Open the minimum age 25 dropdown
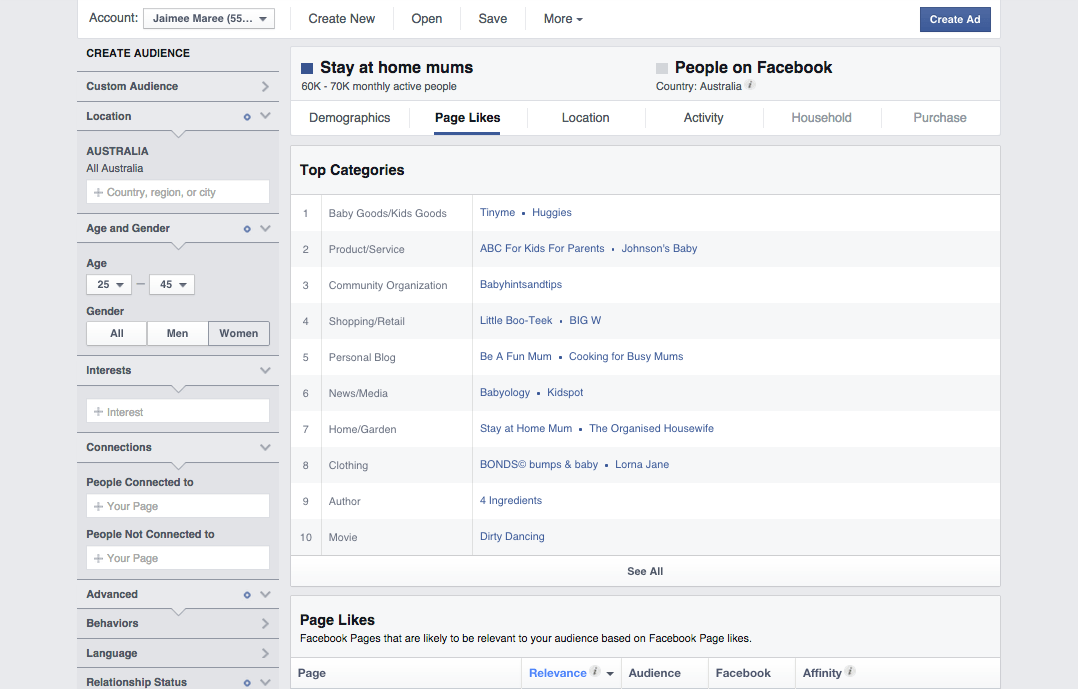Screen dimensions: 1078x689 click(x=109, y=285)
